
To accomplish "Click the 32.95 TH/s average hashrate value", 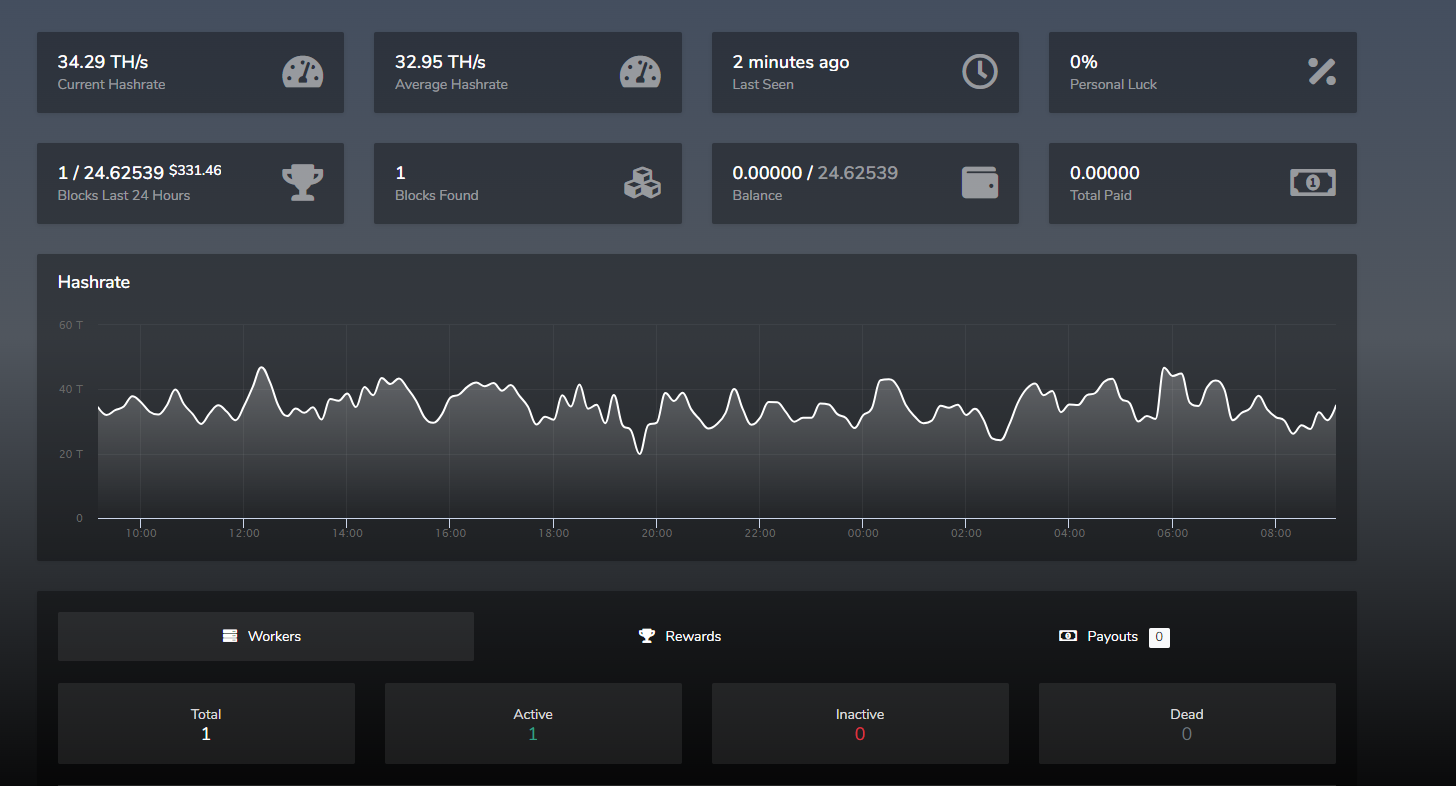I will 440,62.
